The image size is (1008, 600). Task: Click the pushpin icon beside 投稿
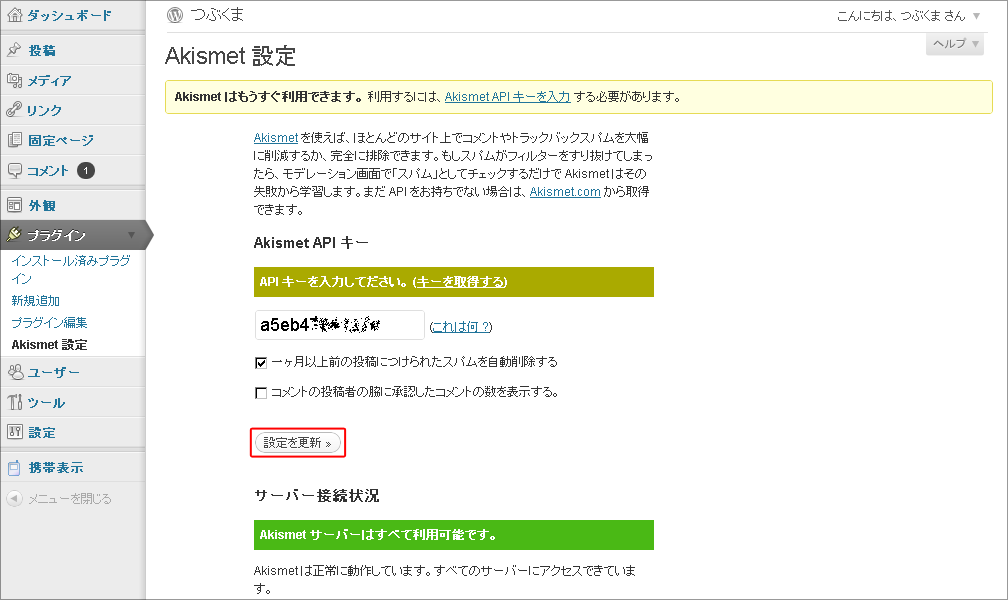pyautogui.click(x=14, y=50)
